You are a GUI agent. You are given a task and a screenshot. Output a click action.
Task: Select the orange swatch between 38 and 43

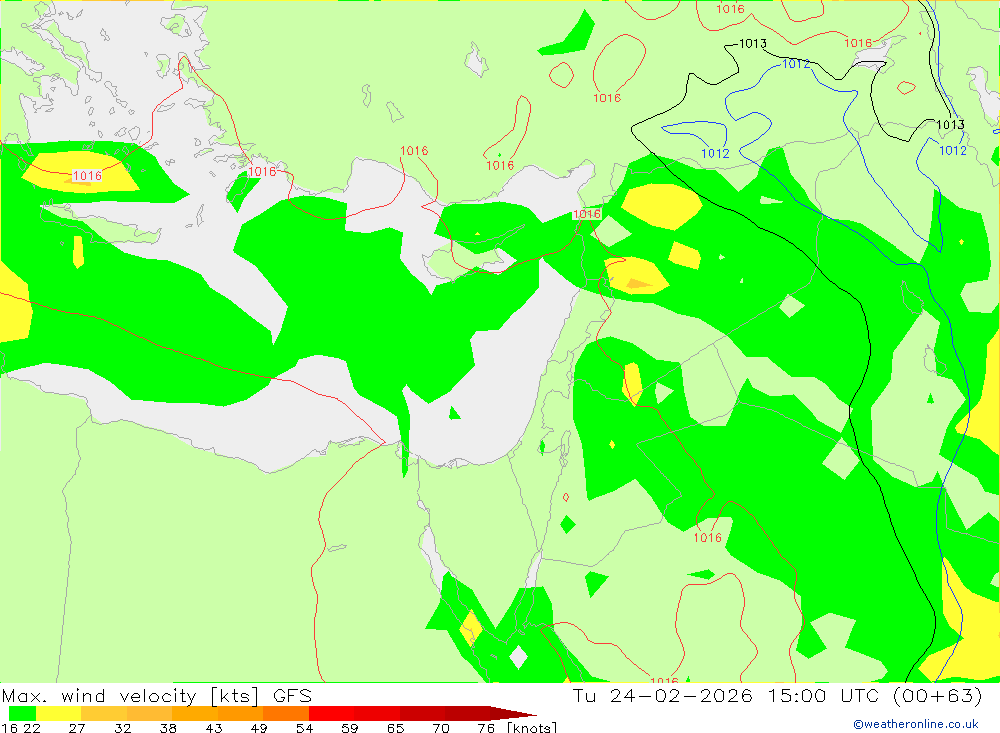coord(195,713)
